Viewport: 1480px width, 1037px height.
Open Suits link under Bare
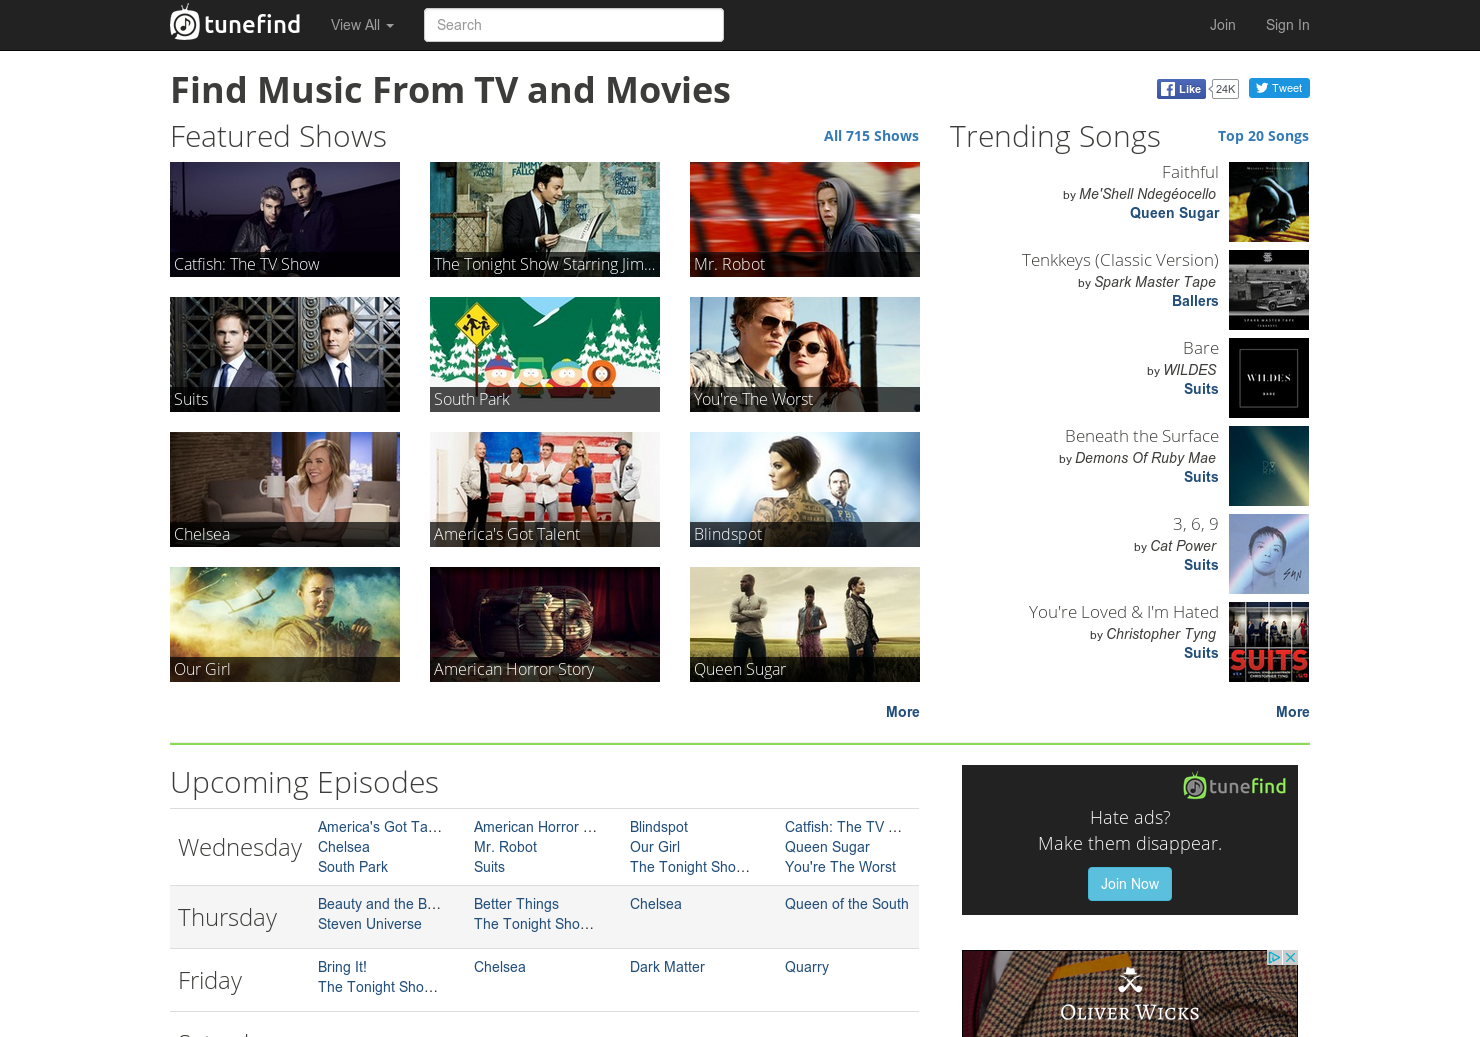click(x=1201, y=389)
